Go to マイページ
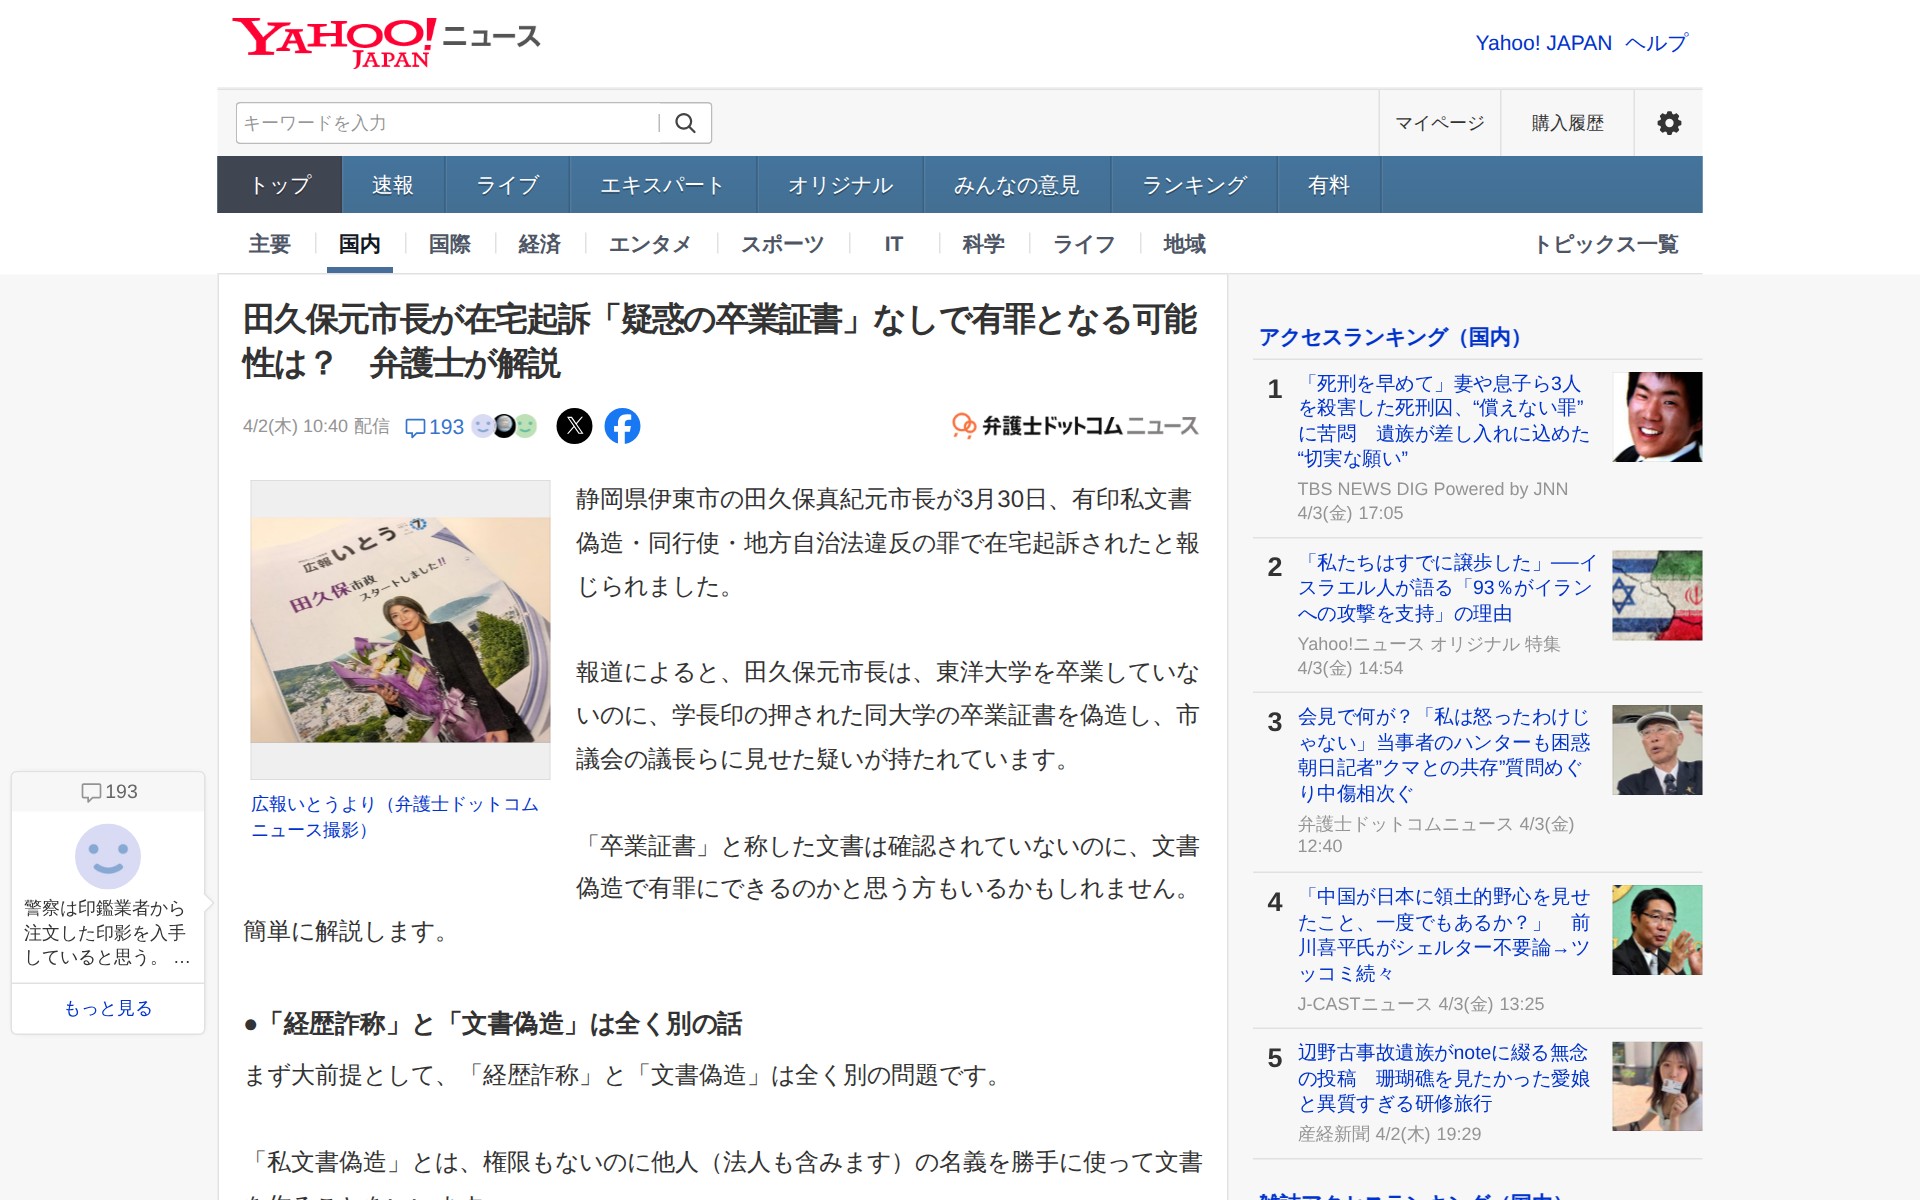This screenshot has height=1200, width=1920. pos(1439,123)
